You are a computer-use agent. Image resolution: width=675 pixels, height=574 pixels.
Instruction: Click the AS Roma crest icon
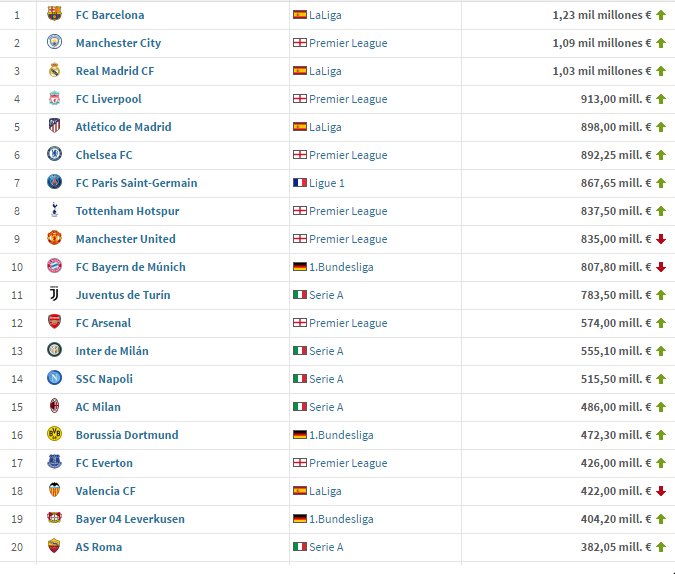coord(54,546)
